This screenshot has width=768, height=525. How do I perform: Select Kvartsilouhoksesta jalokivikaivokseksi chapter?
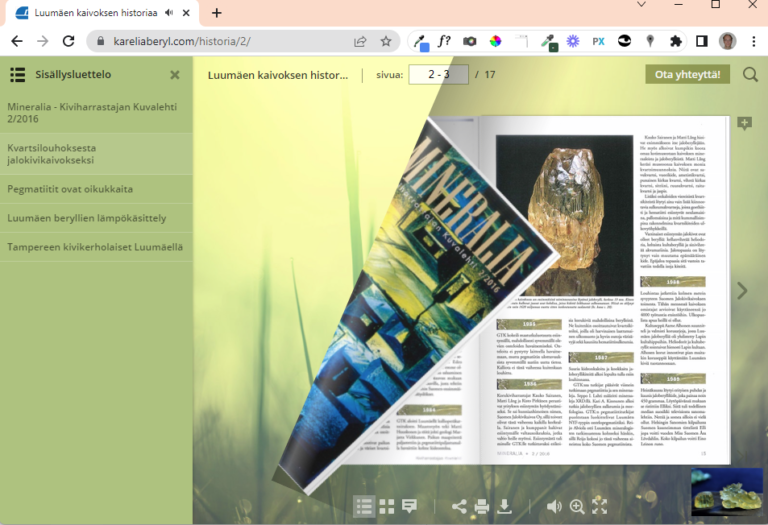(96, 154)
